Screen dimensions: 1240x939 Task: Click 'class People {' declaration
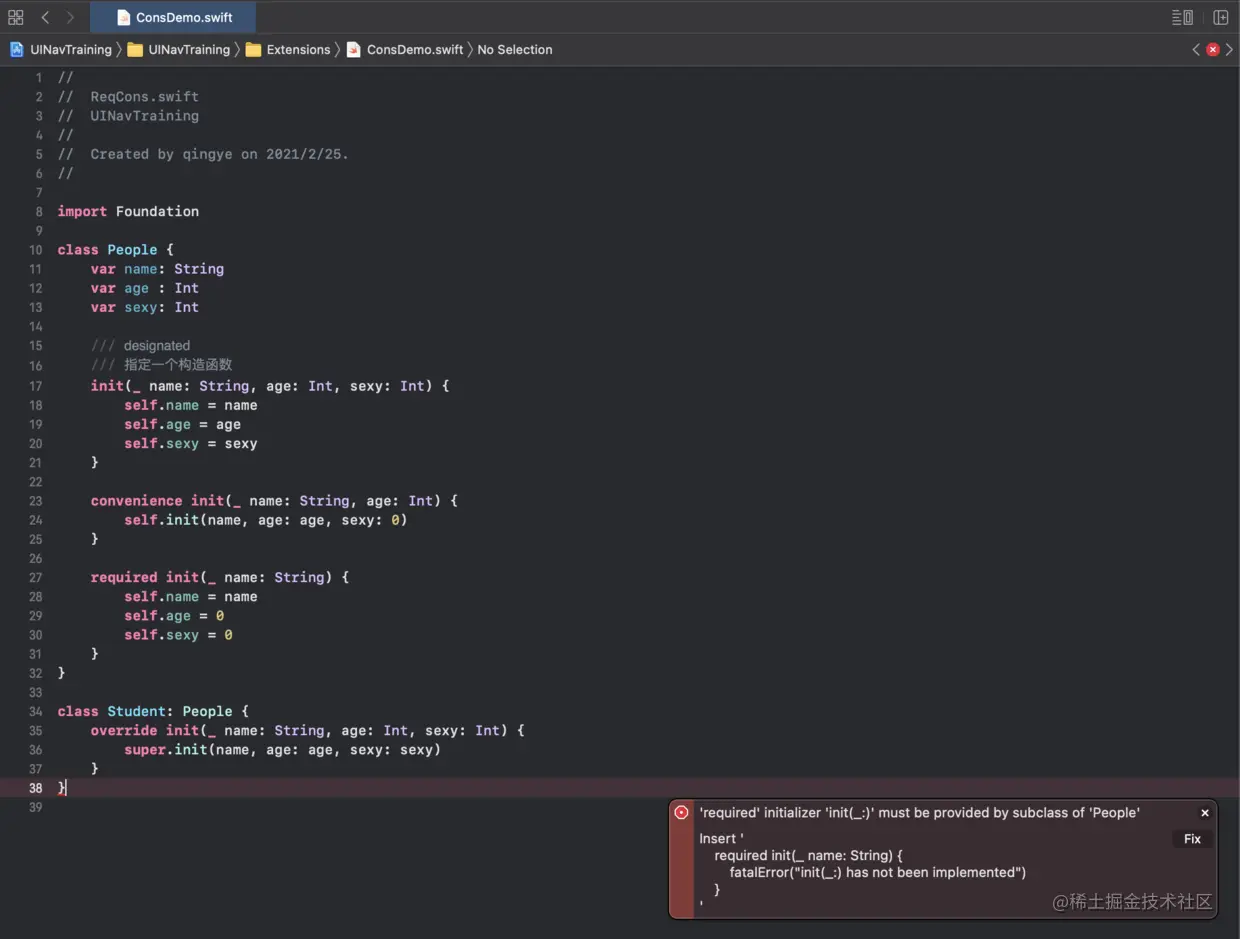pos(116,250)
